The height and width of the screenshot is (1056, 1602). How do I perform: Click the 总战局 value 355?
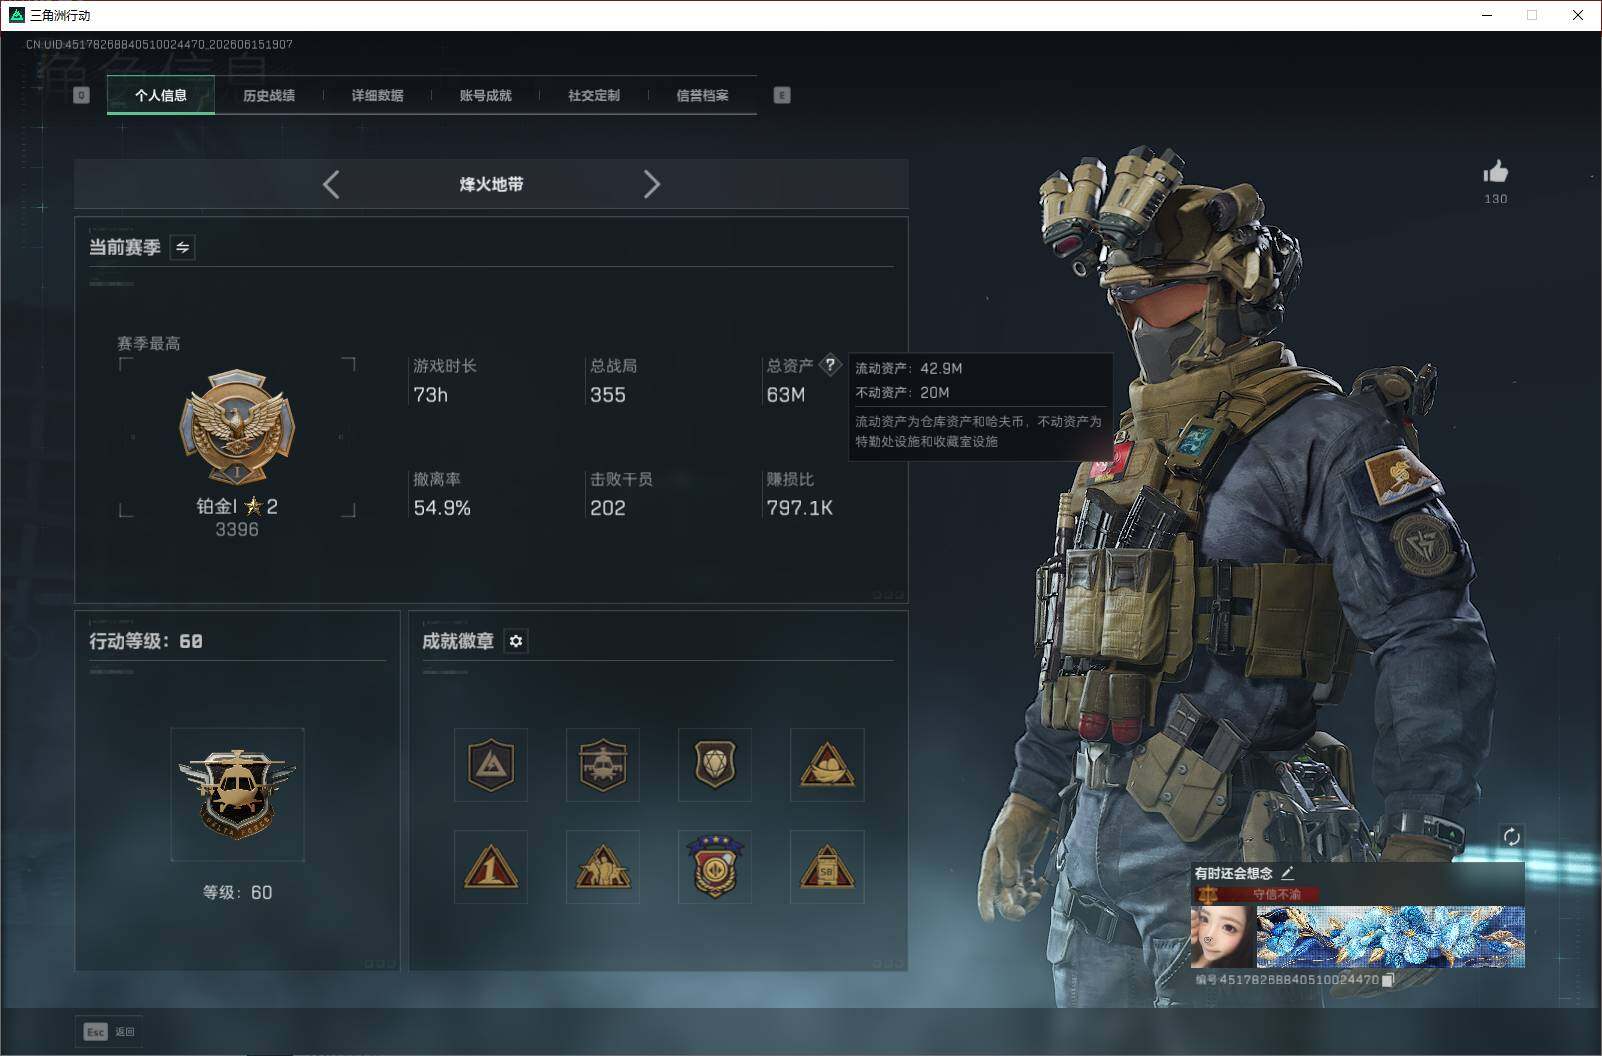pos(608,395)
